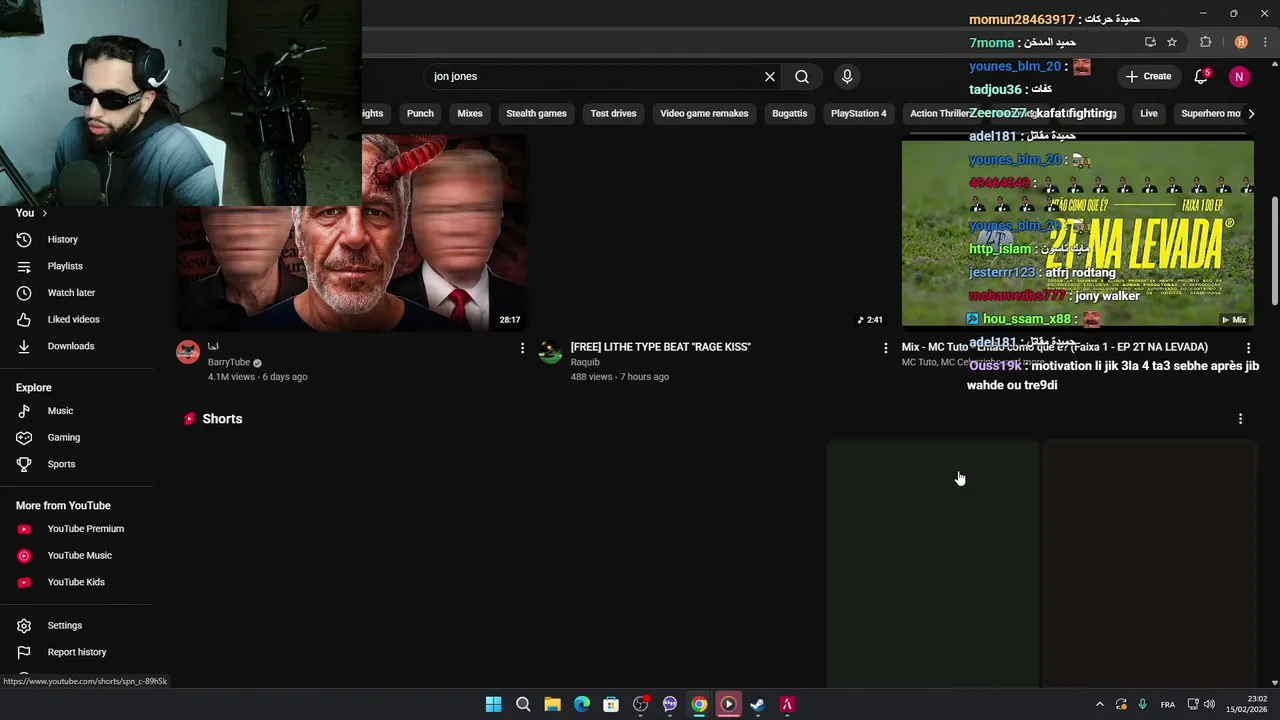Select the PlayStation 4 chip
The width and height of the screenshot is (1280, 720).
click(x=858, y=114)
